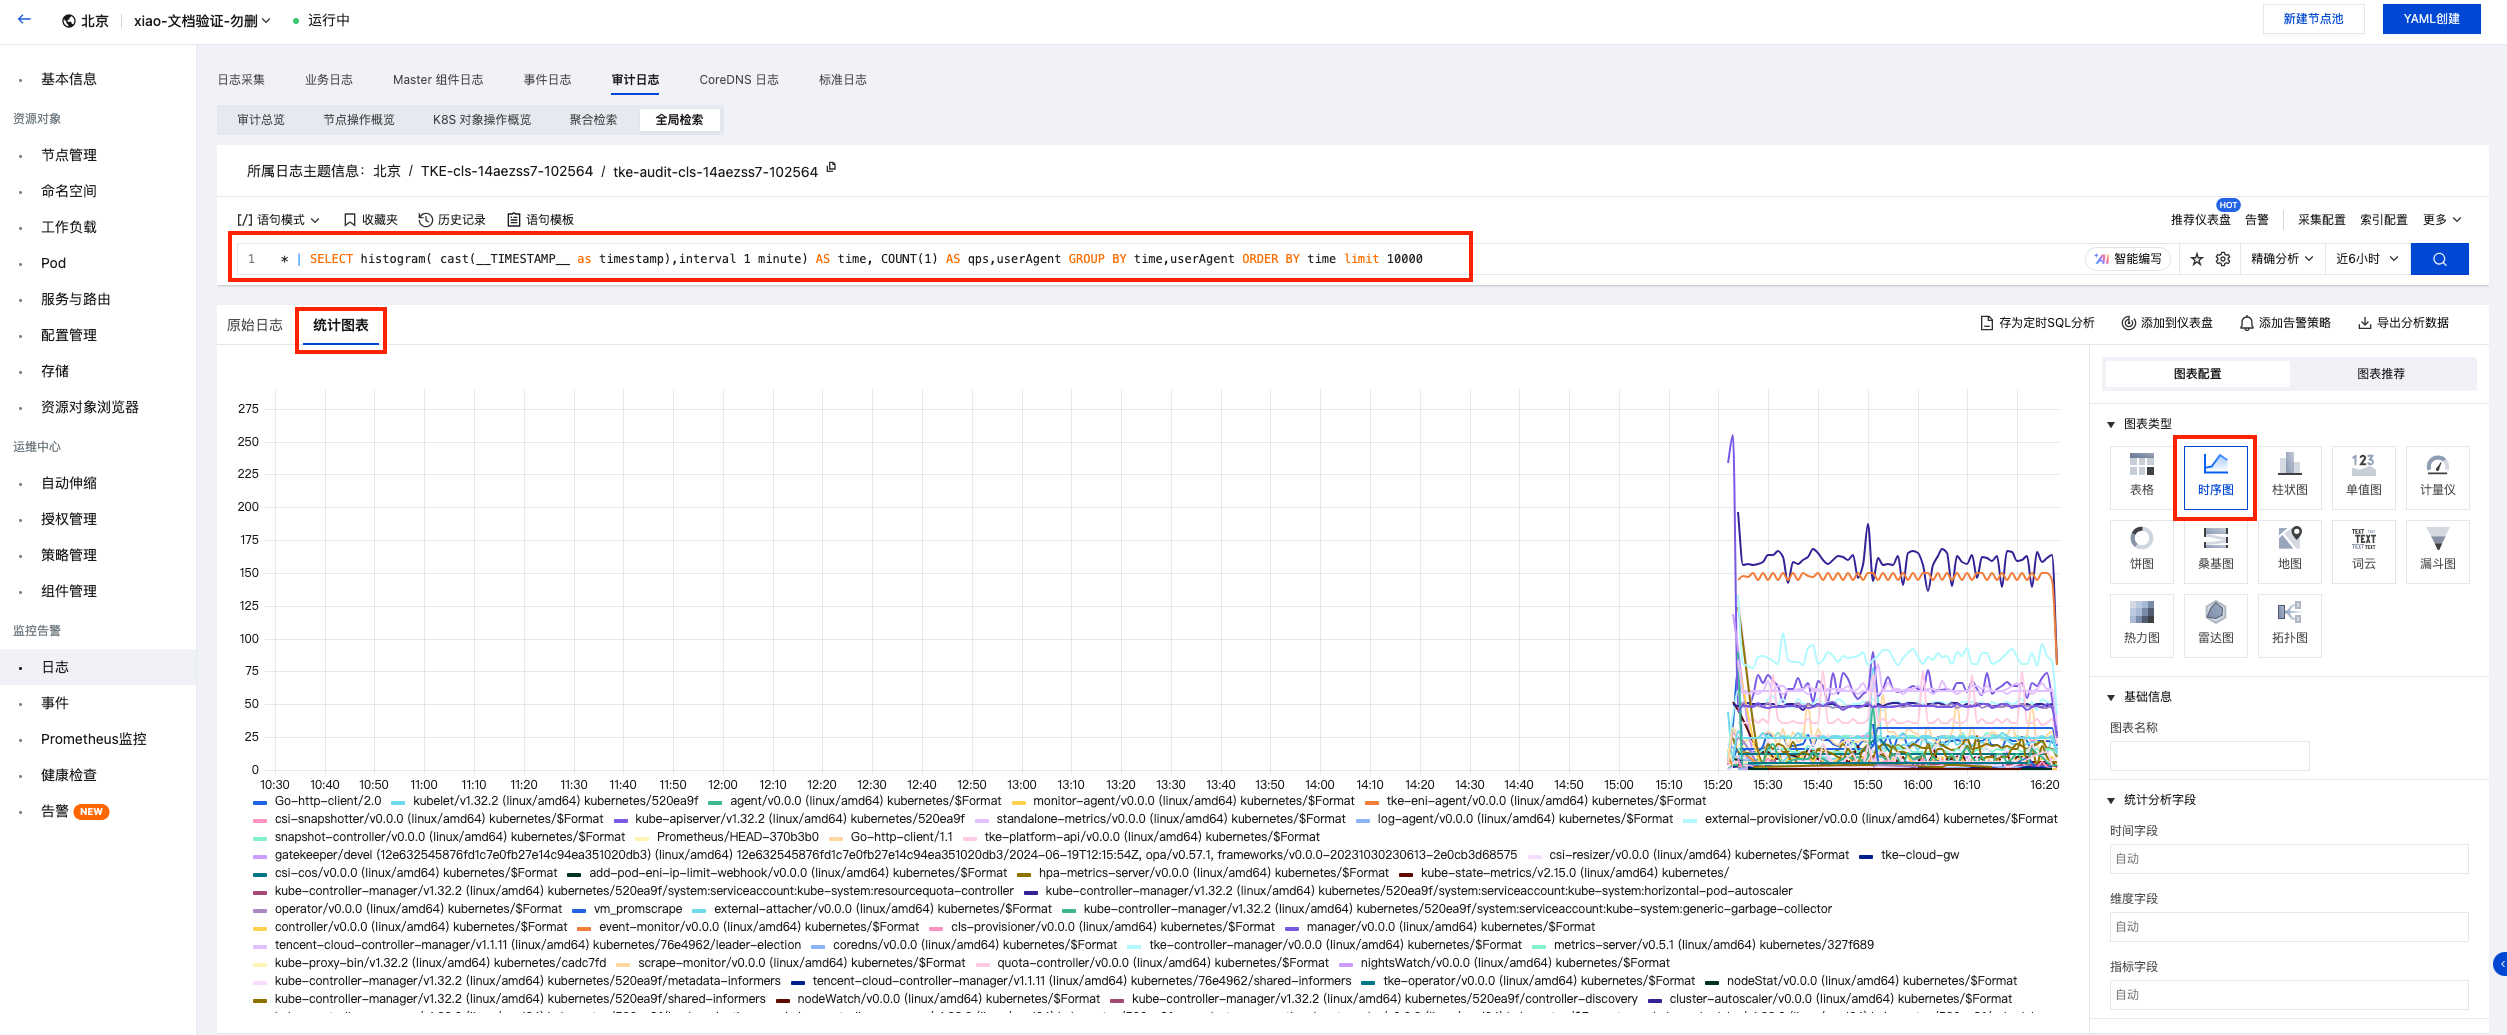The height and width of the screenshot is (1035, 2507).
Task: Click the 新建节点池 button
Action: pyautogui.click(x=2313, y=19)
